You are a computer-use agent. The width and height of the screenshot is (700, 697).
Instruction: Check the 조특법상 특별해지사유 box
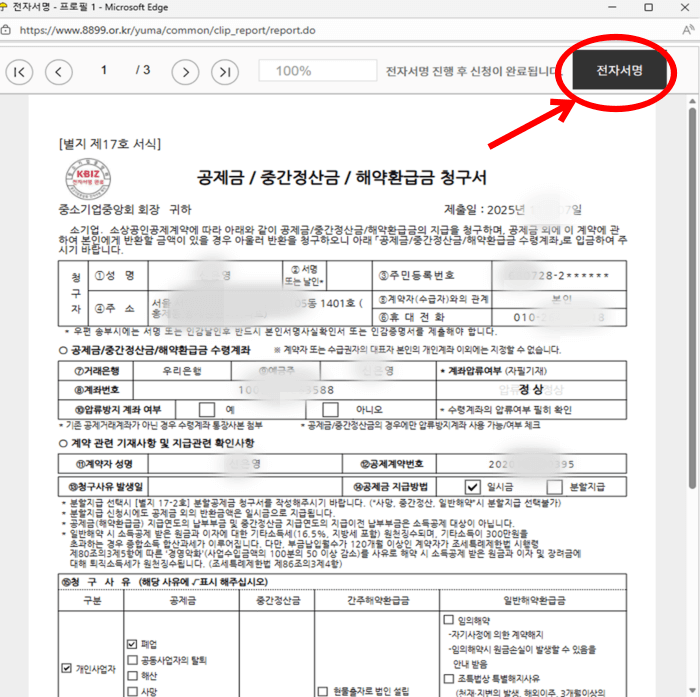(449, 679)
